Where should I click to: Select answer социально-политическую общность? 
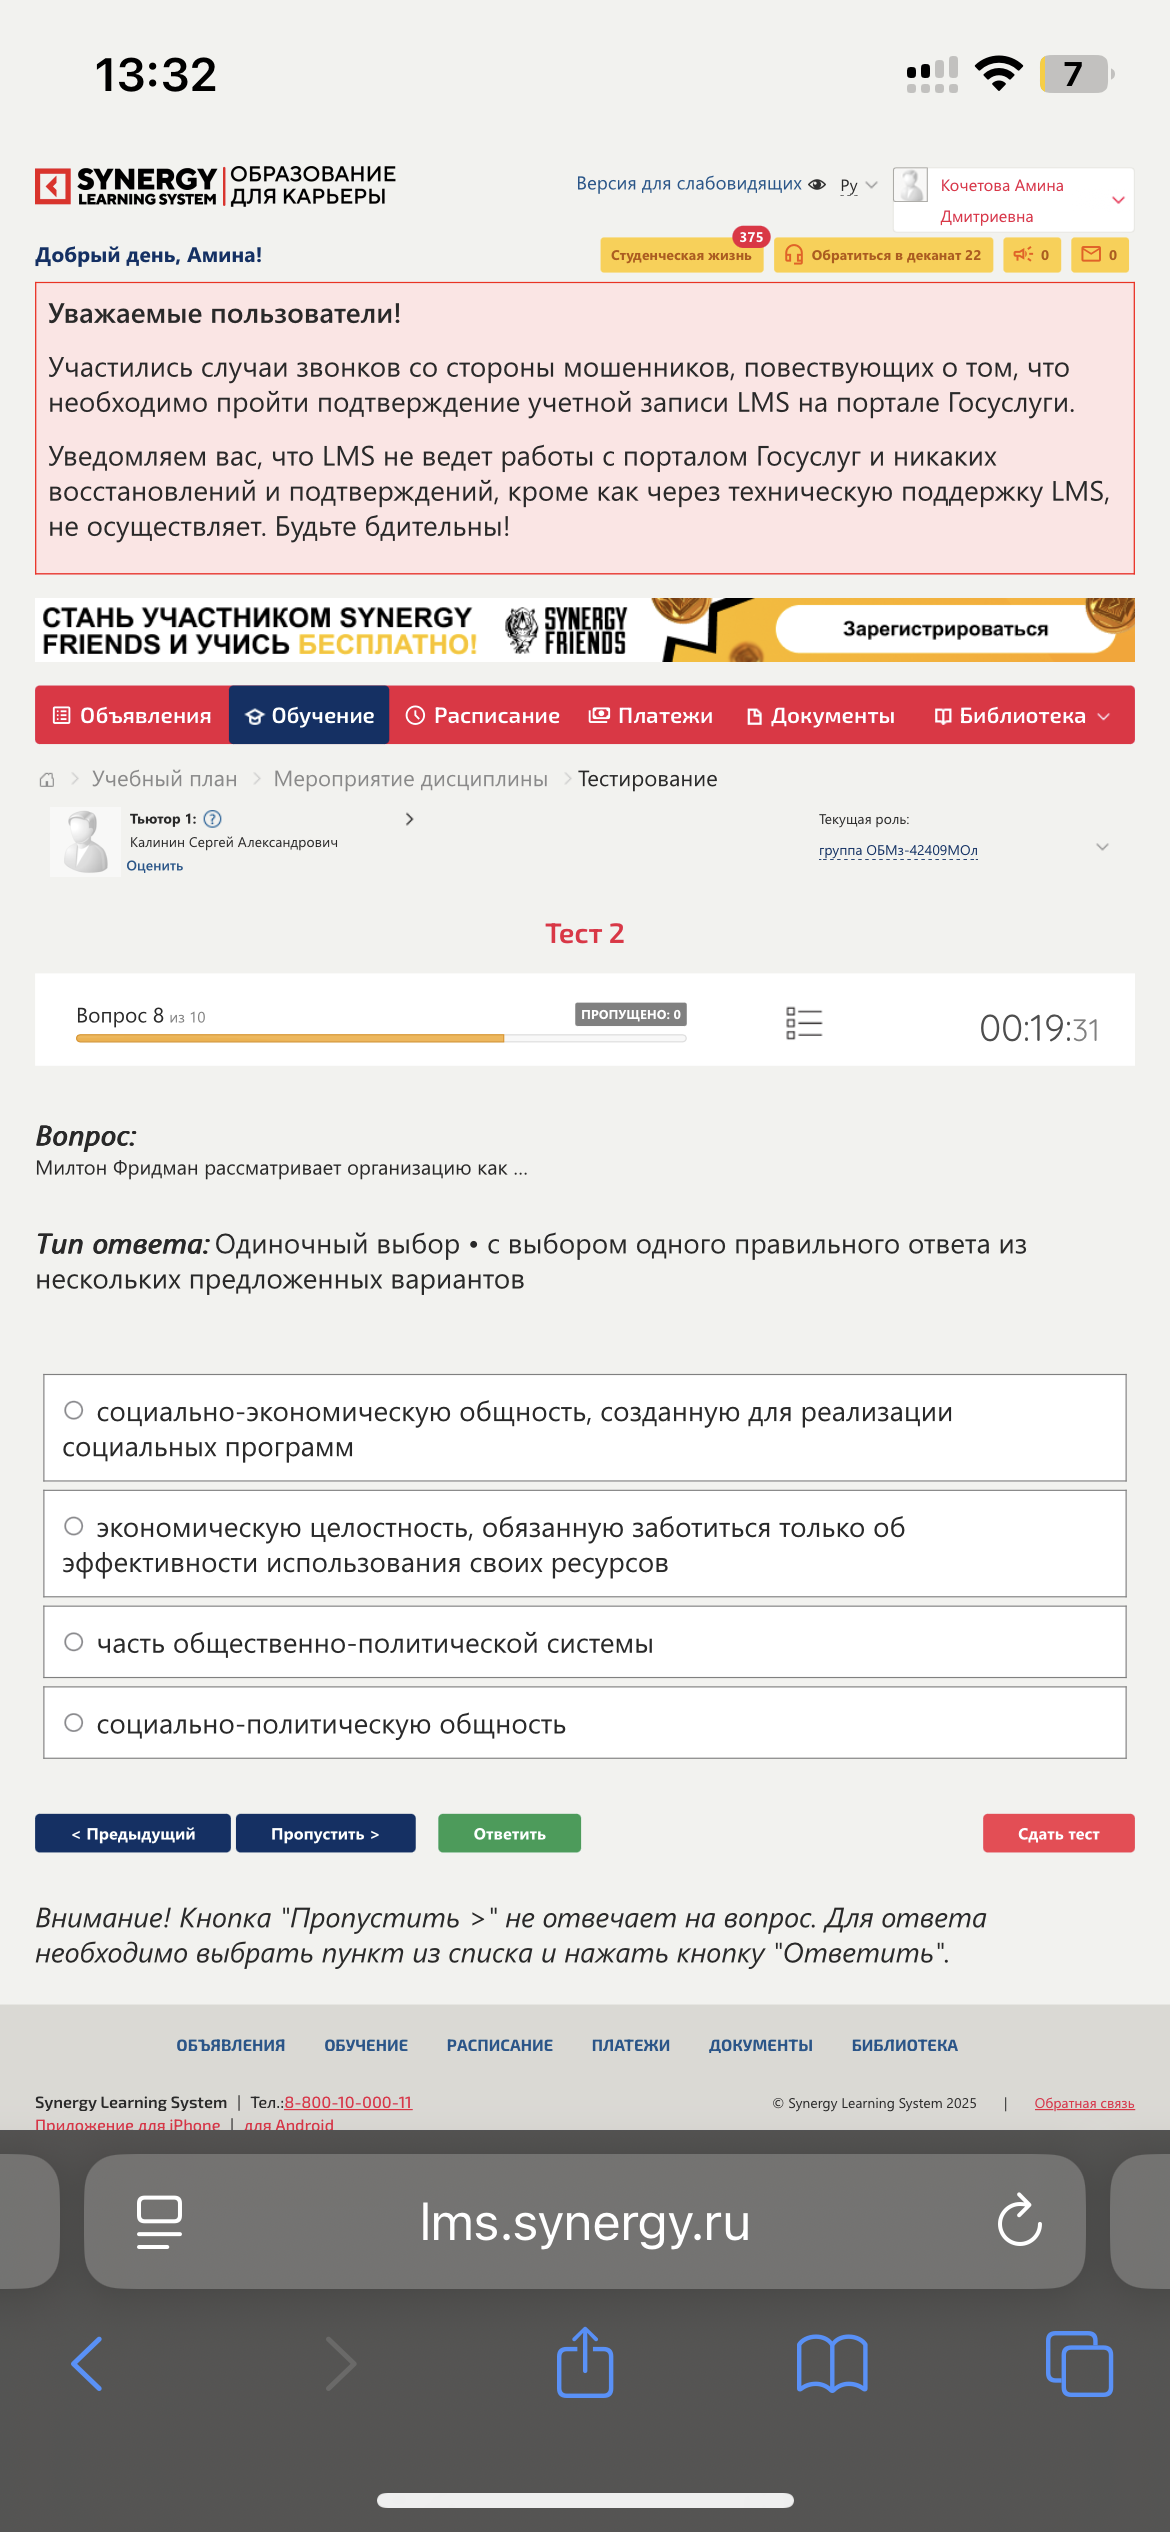(585, 1723)
